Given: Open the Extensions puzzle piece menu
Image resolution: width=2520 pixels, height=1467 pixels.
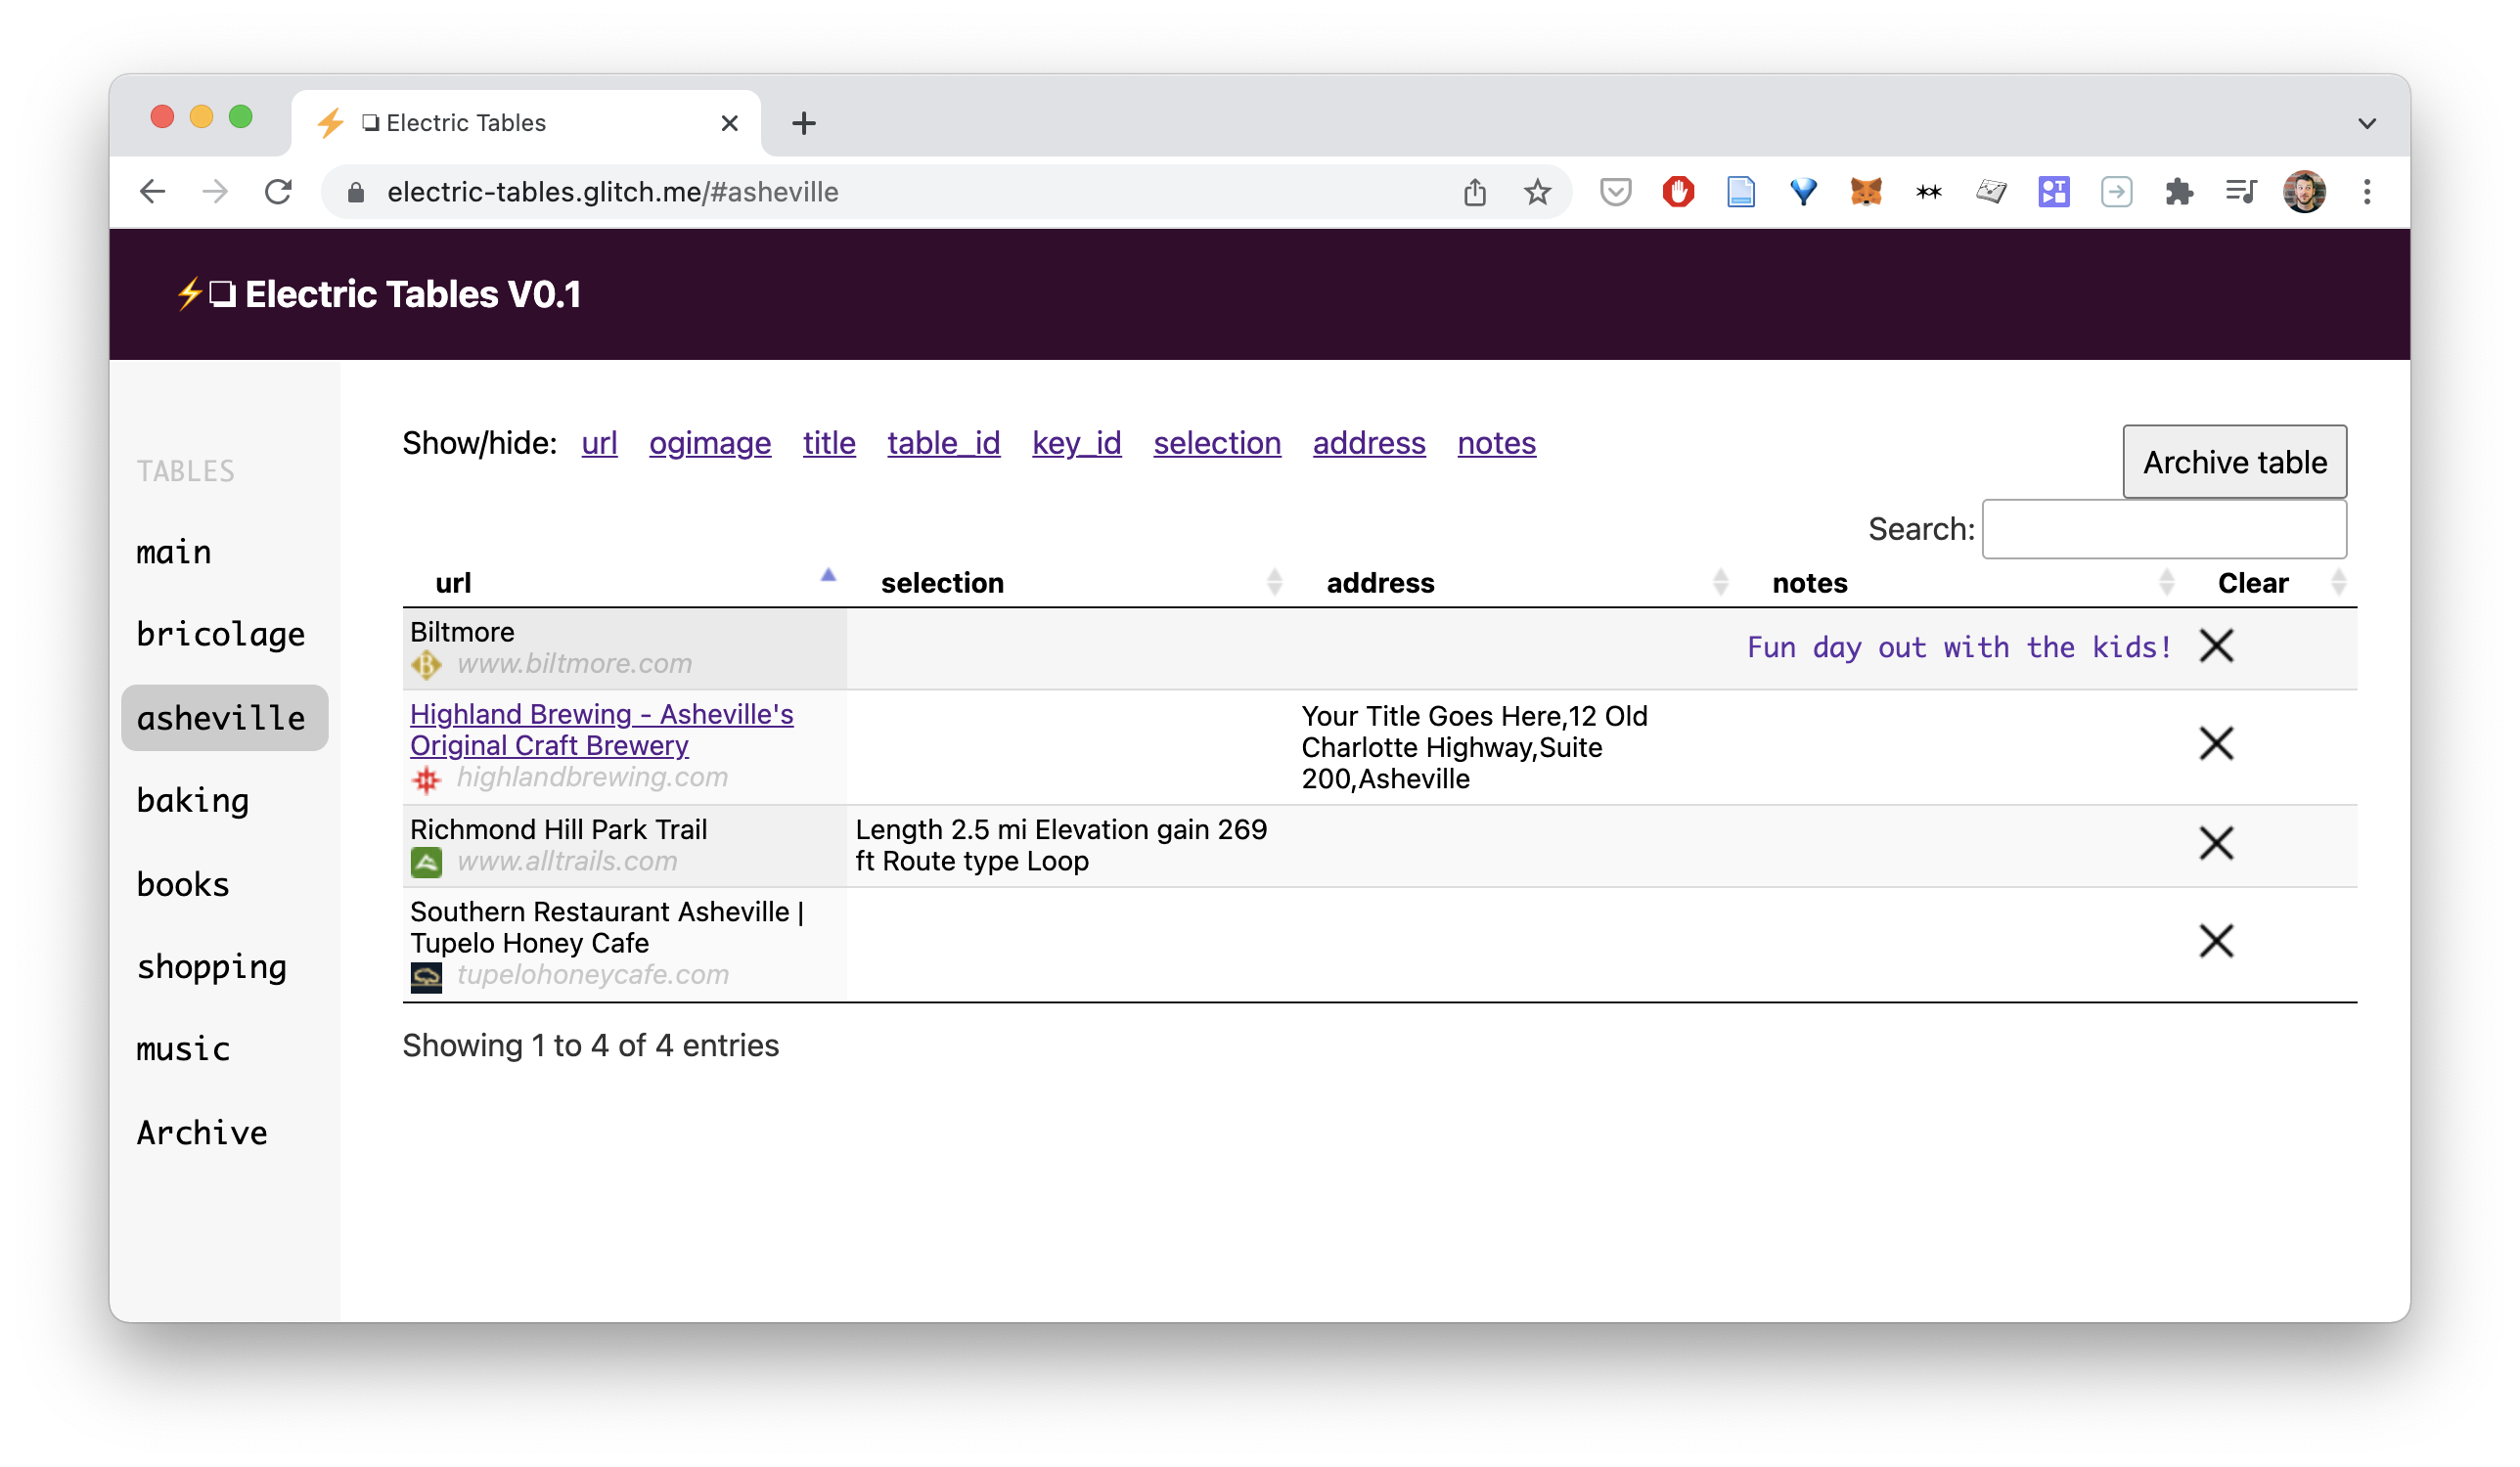Looking at the screenshot, I should [2179, 192].
